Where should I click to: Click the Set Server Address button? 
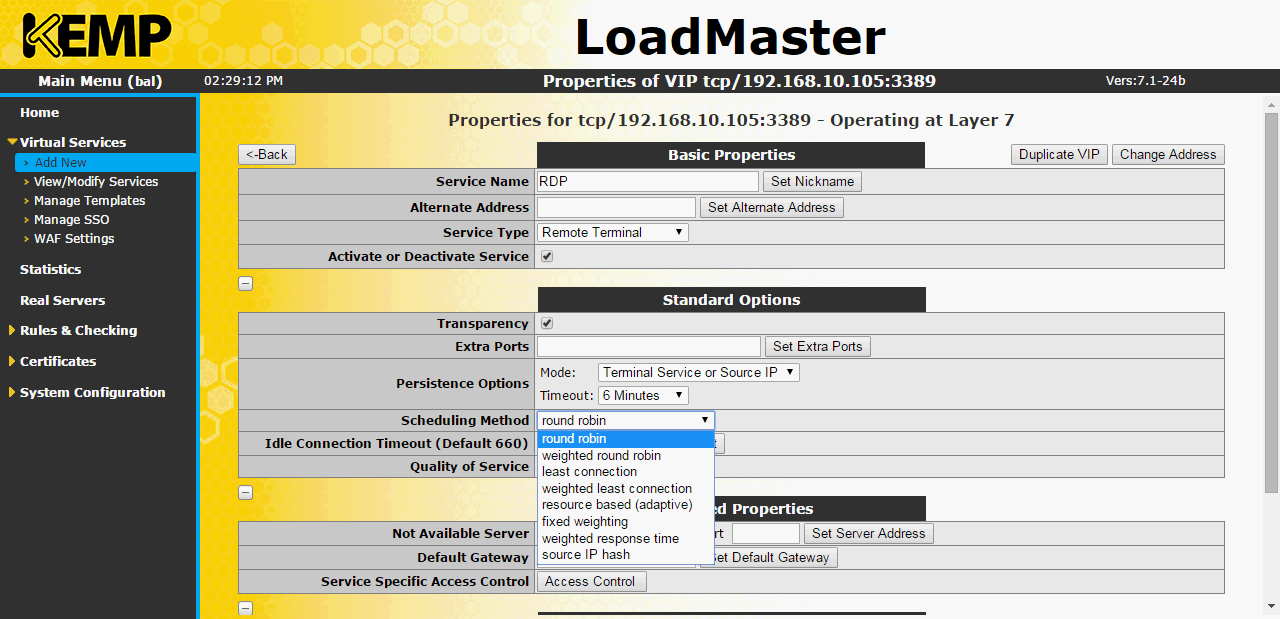(x=869, y=534)
